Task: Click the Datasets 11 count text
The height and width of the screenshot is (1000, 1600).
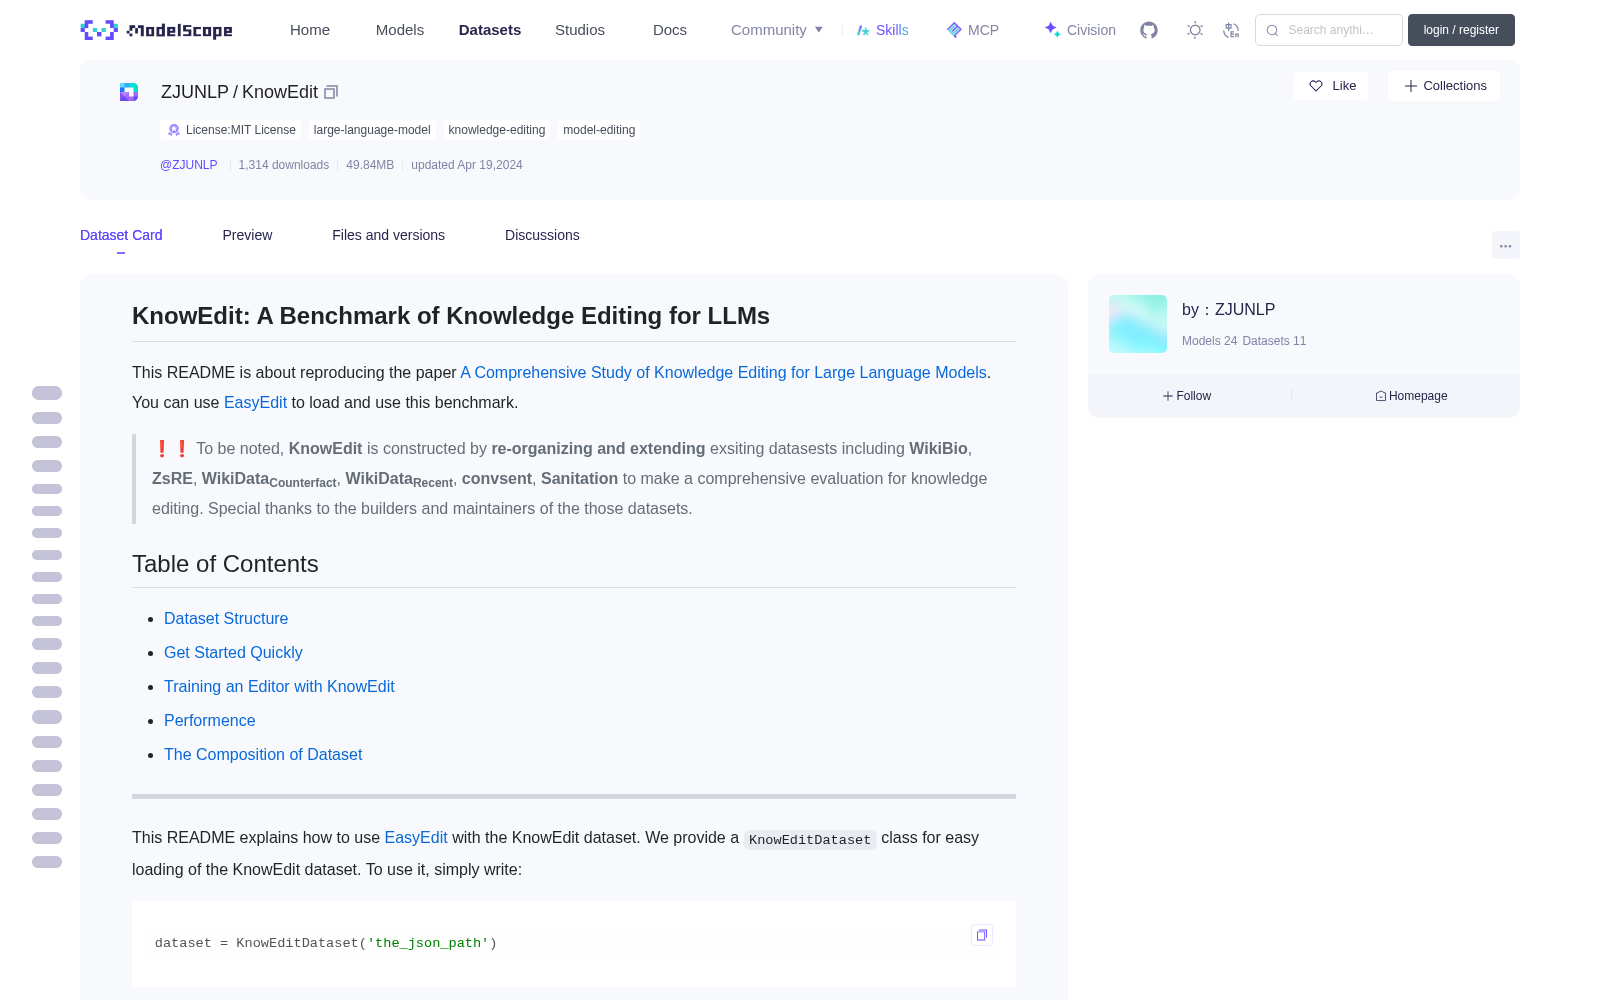Action: tap(1274, 341)
